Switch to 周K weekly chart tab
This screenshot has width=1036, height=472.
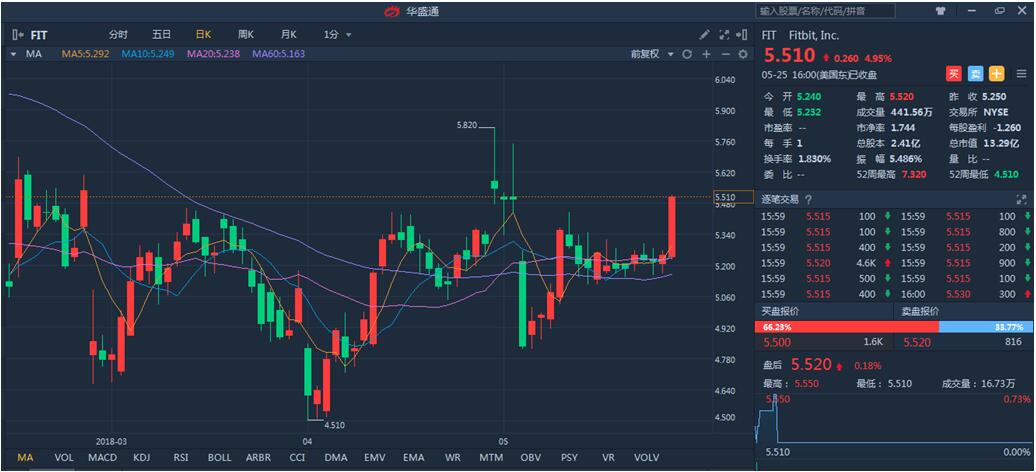point(246,34)
